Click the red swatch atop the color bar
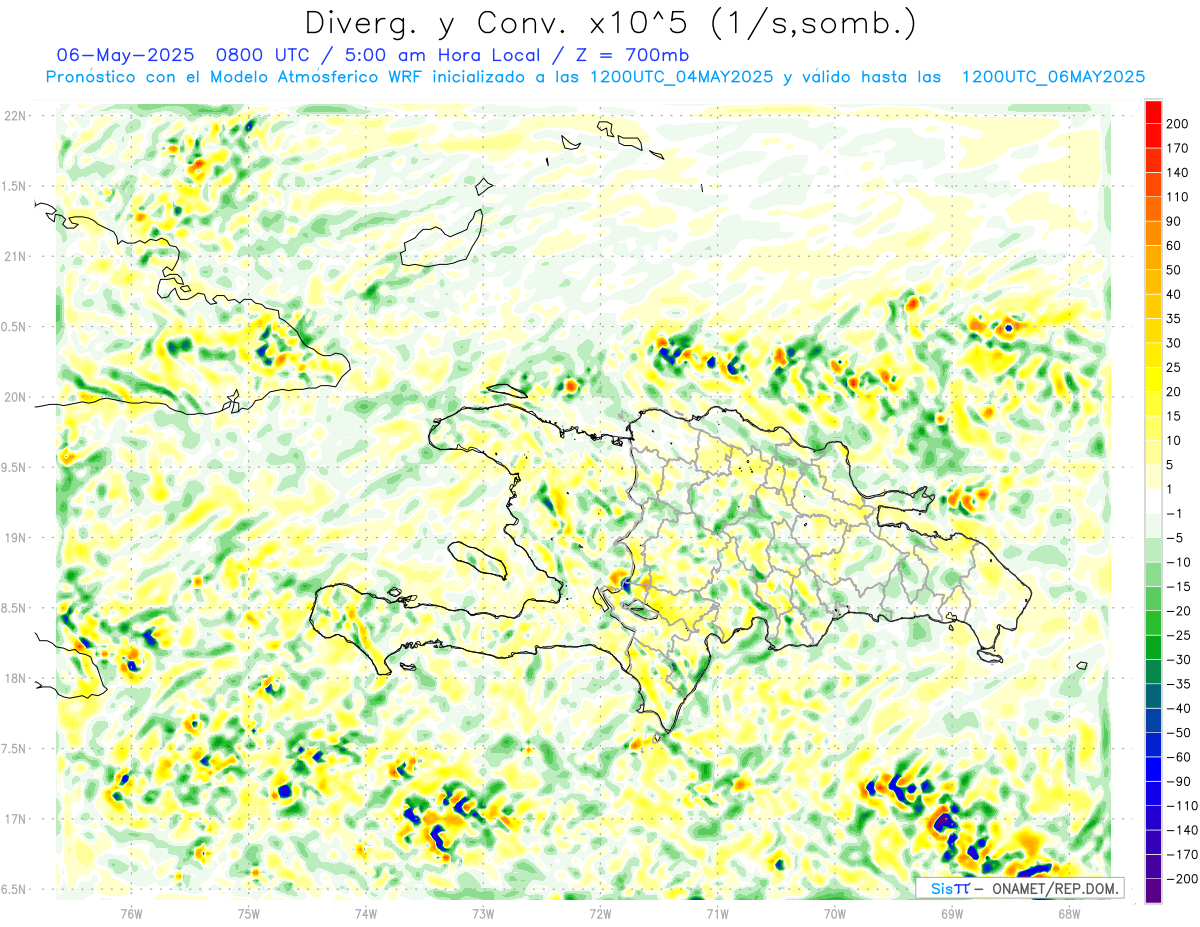1200x927 pixels. (x=1153, y=111)
